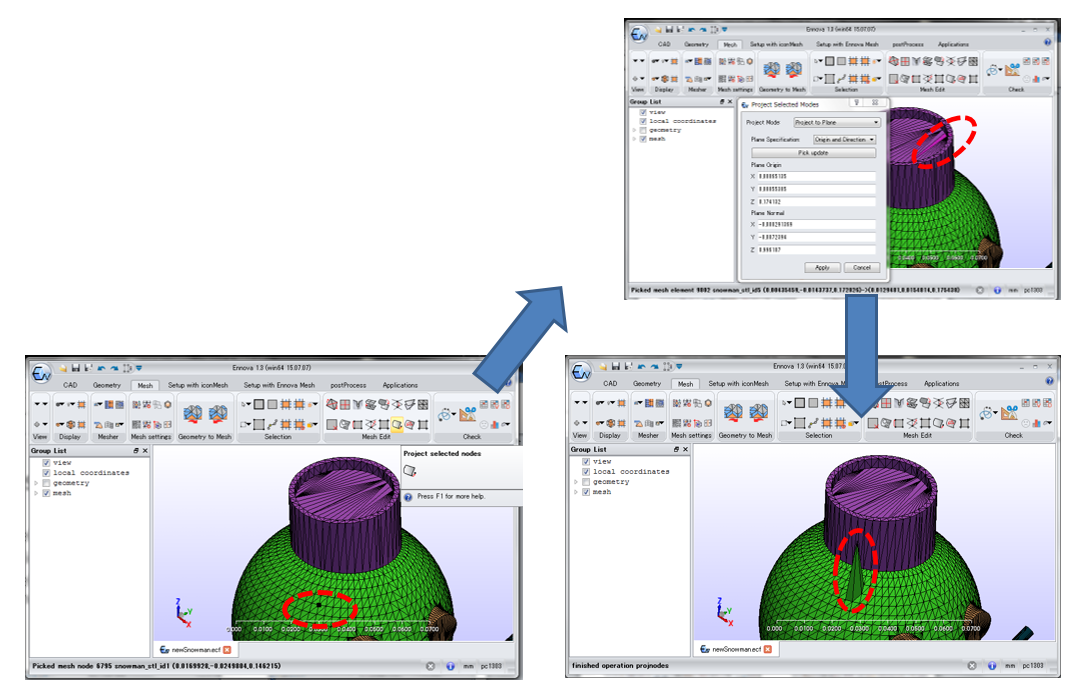1078x693 pixels.
Task: Click the Plane Normal X input field
Action: [x=816, y=225]
